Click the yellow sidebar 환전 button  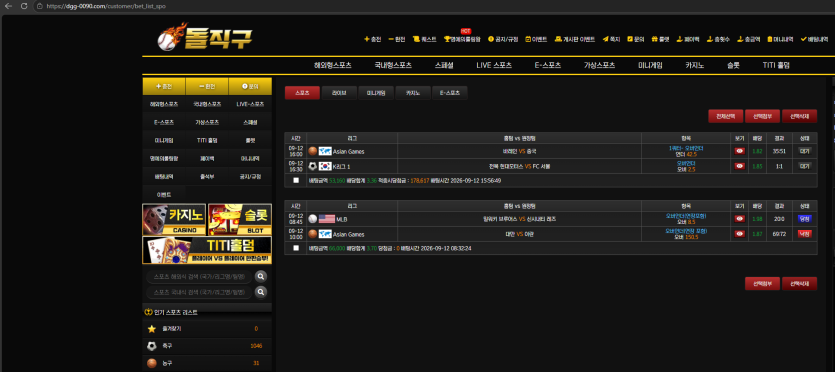(x=207, y=86)
